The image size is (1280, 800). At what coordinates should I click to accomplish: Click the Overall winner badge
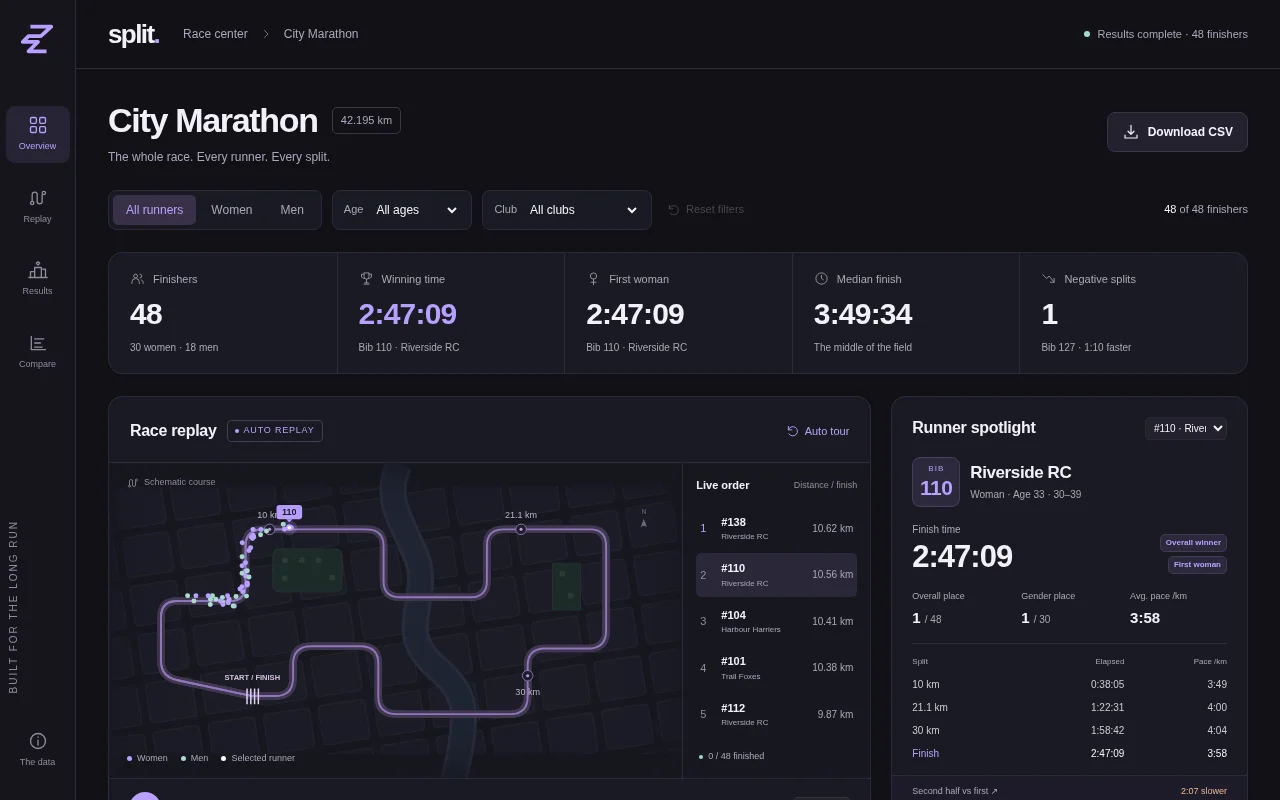click(x=1193, y=543)
